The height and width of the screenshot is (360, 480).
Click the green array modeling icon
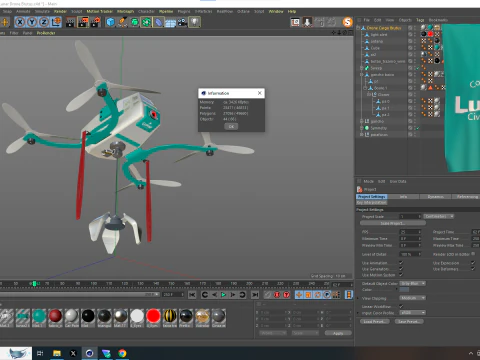point(146,22)
